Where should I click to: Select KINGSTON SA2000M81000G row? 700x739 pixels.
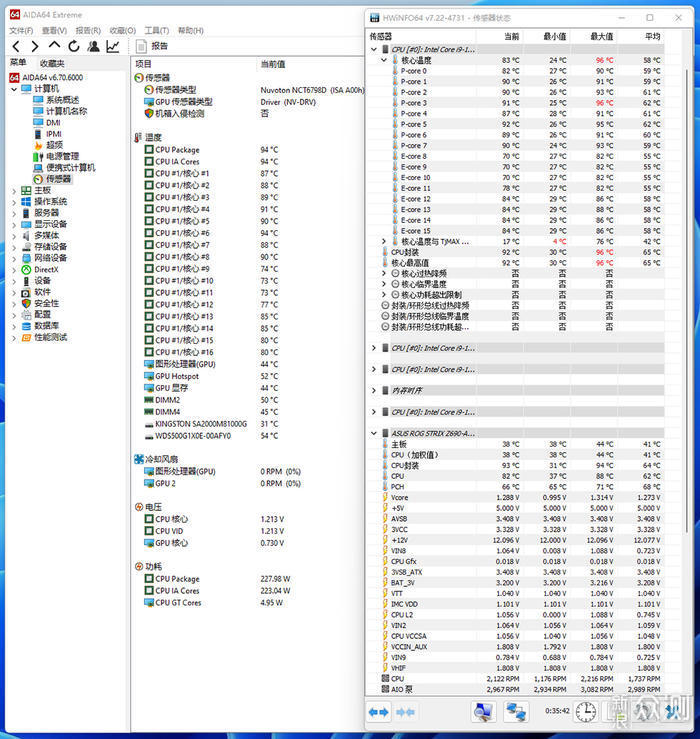click(x=210, y=424)
